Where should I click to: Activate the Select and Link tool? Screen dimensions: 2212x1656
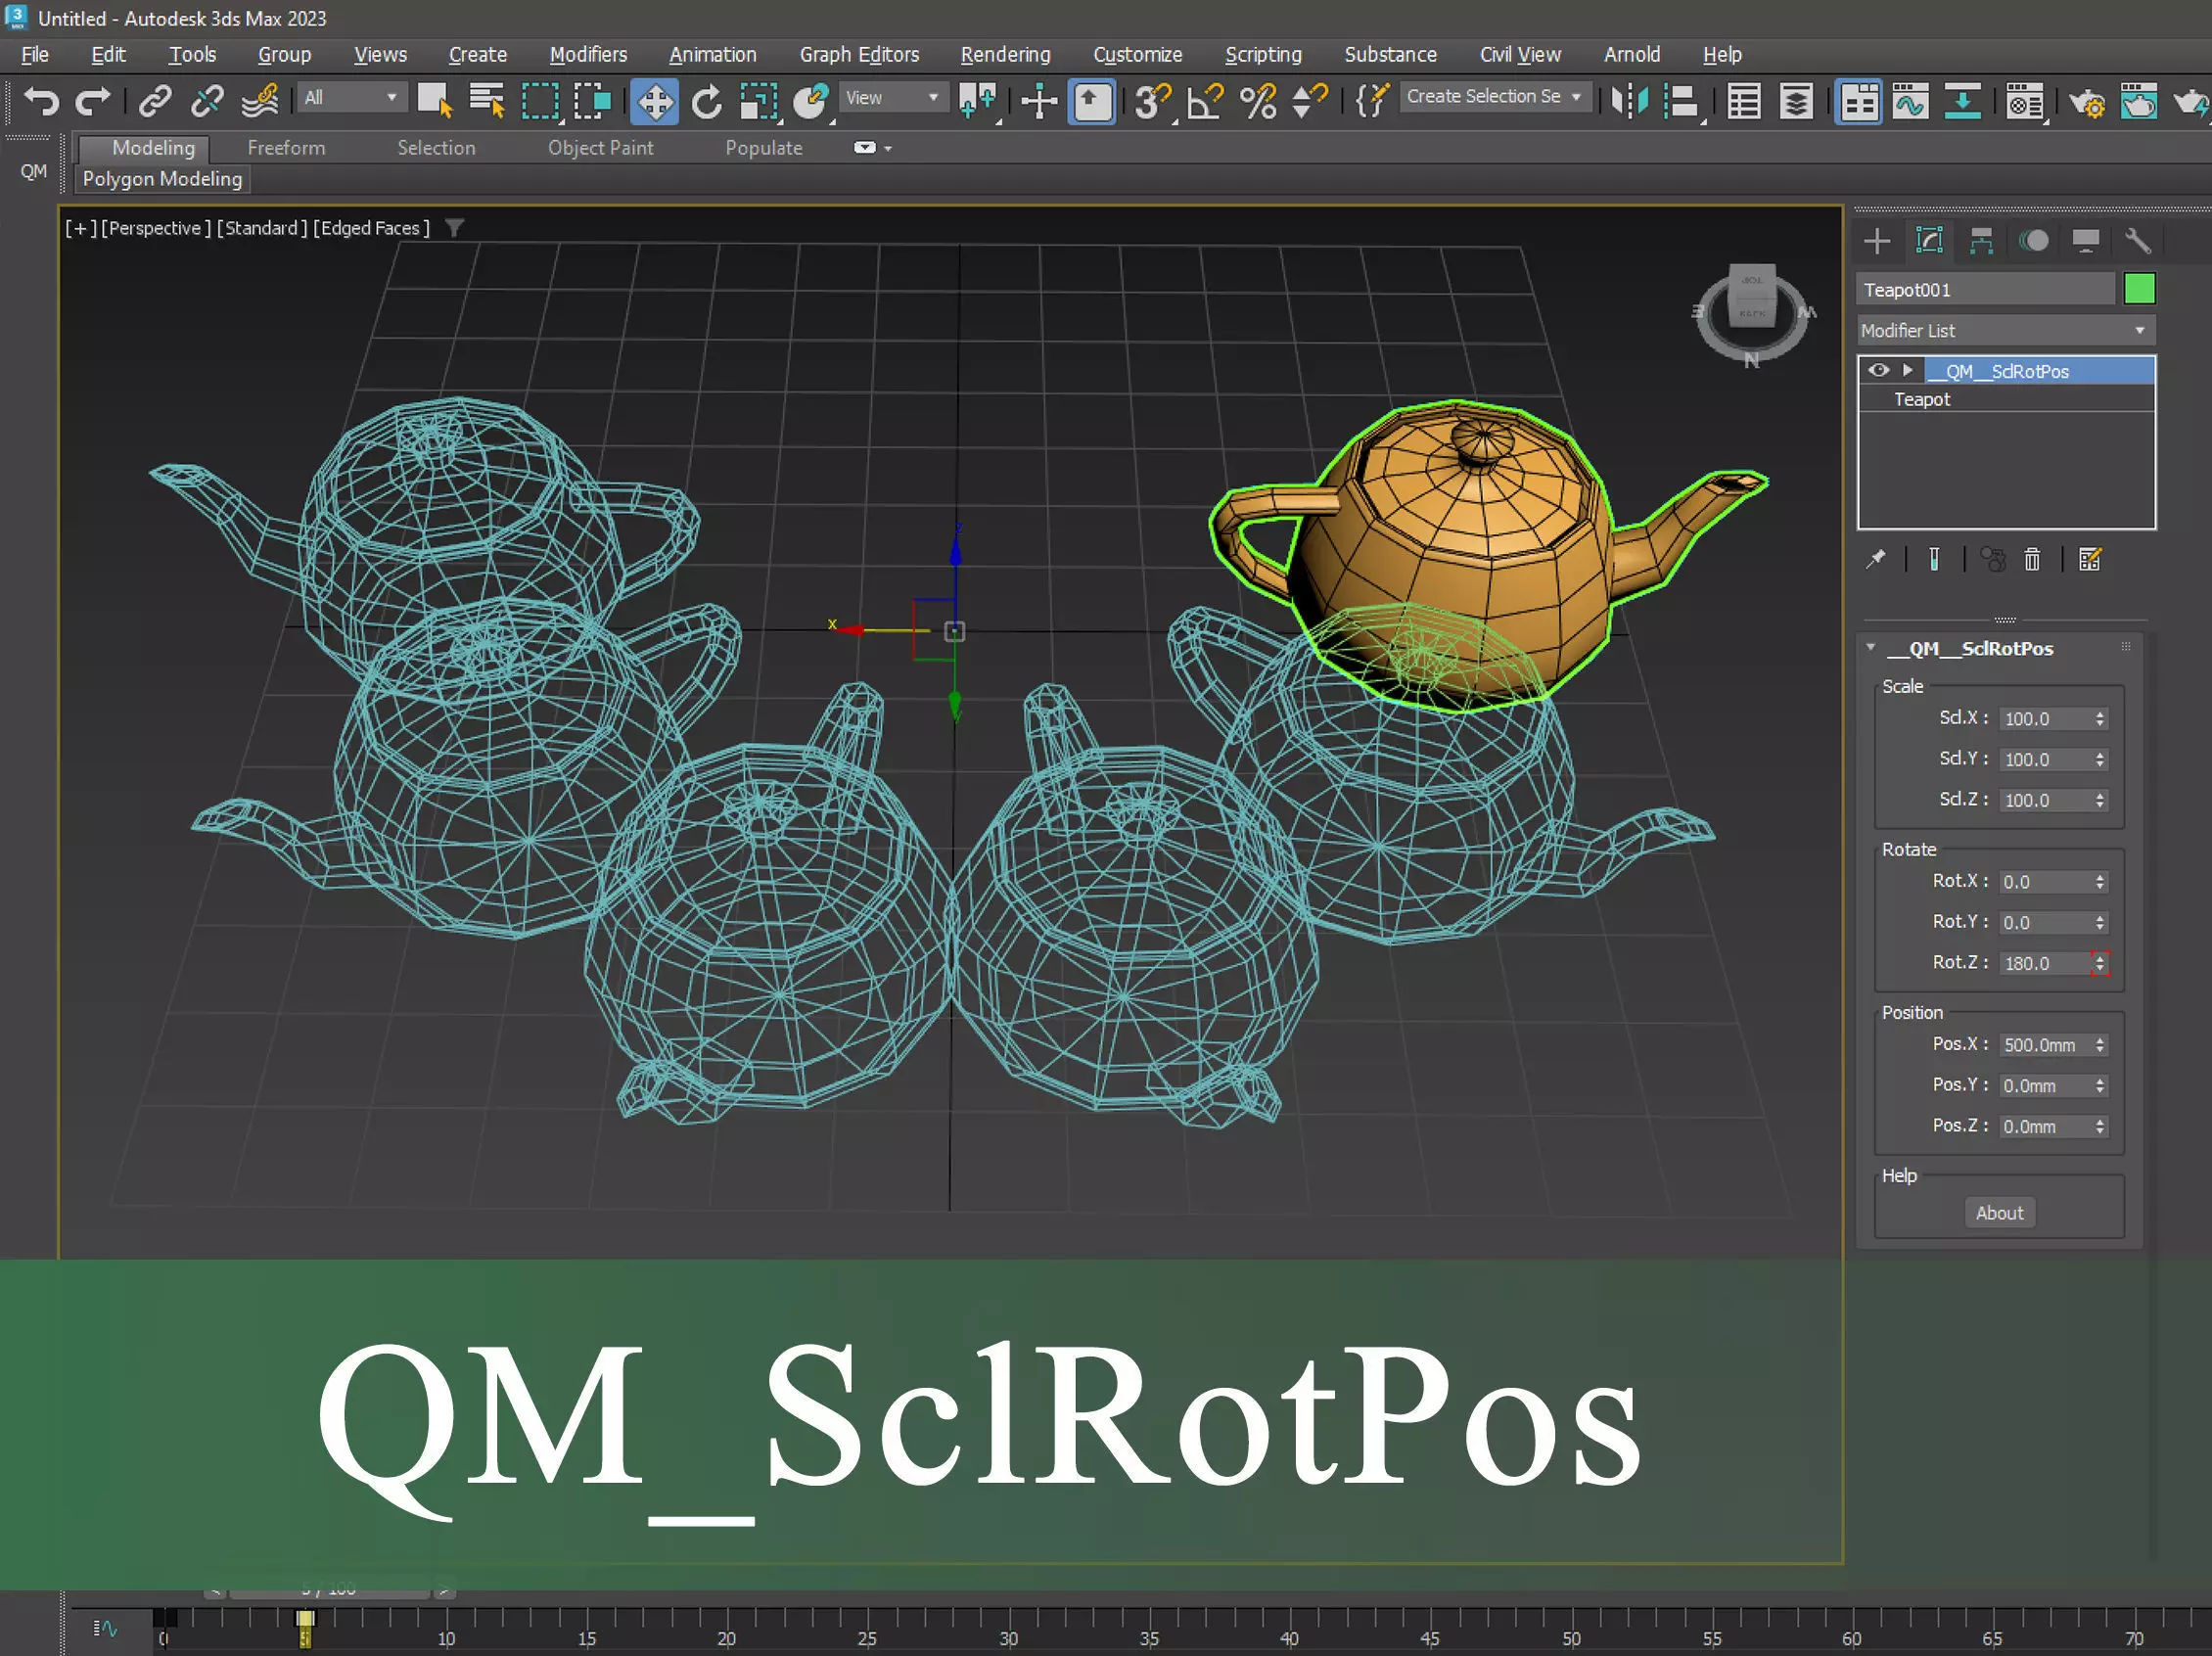155,101
